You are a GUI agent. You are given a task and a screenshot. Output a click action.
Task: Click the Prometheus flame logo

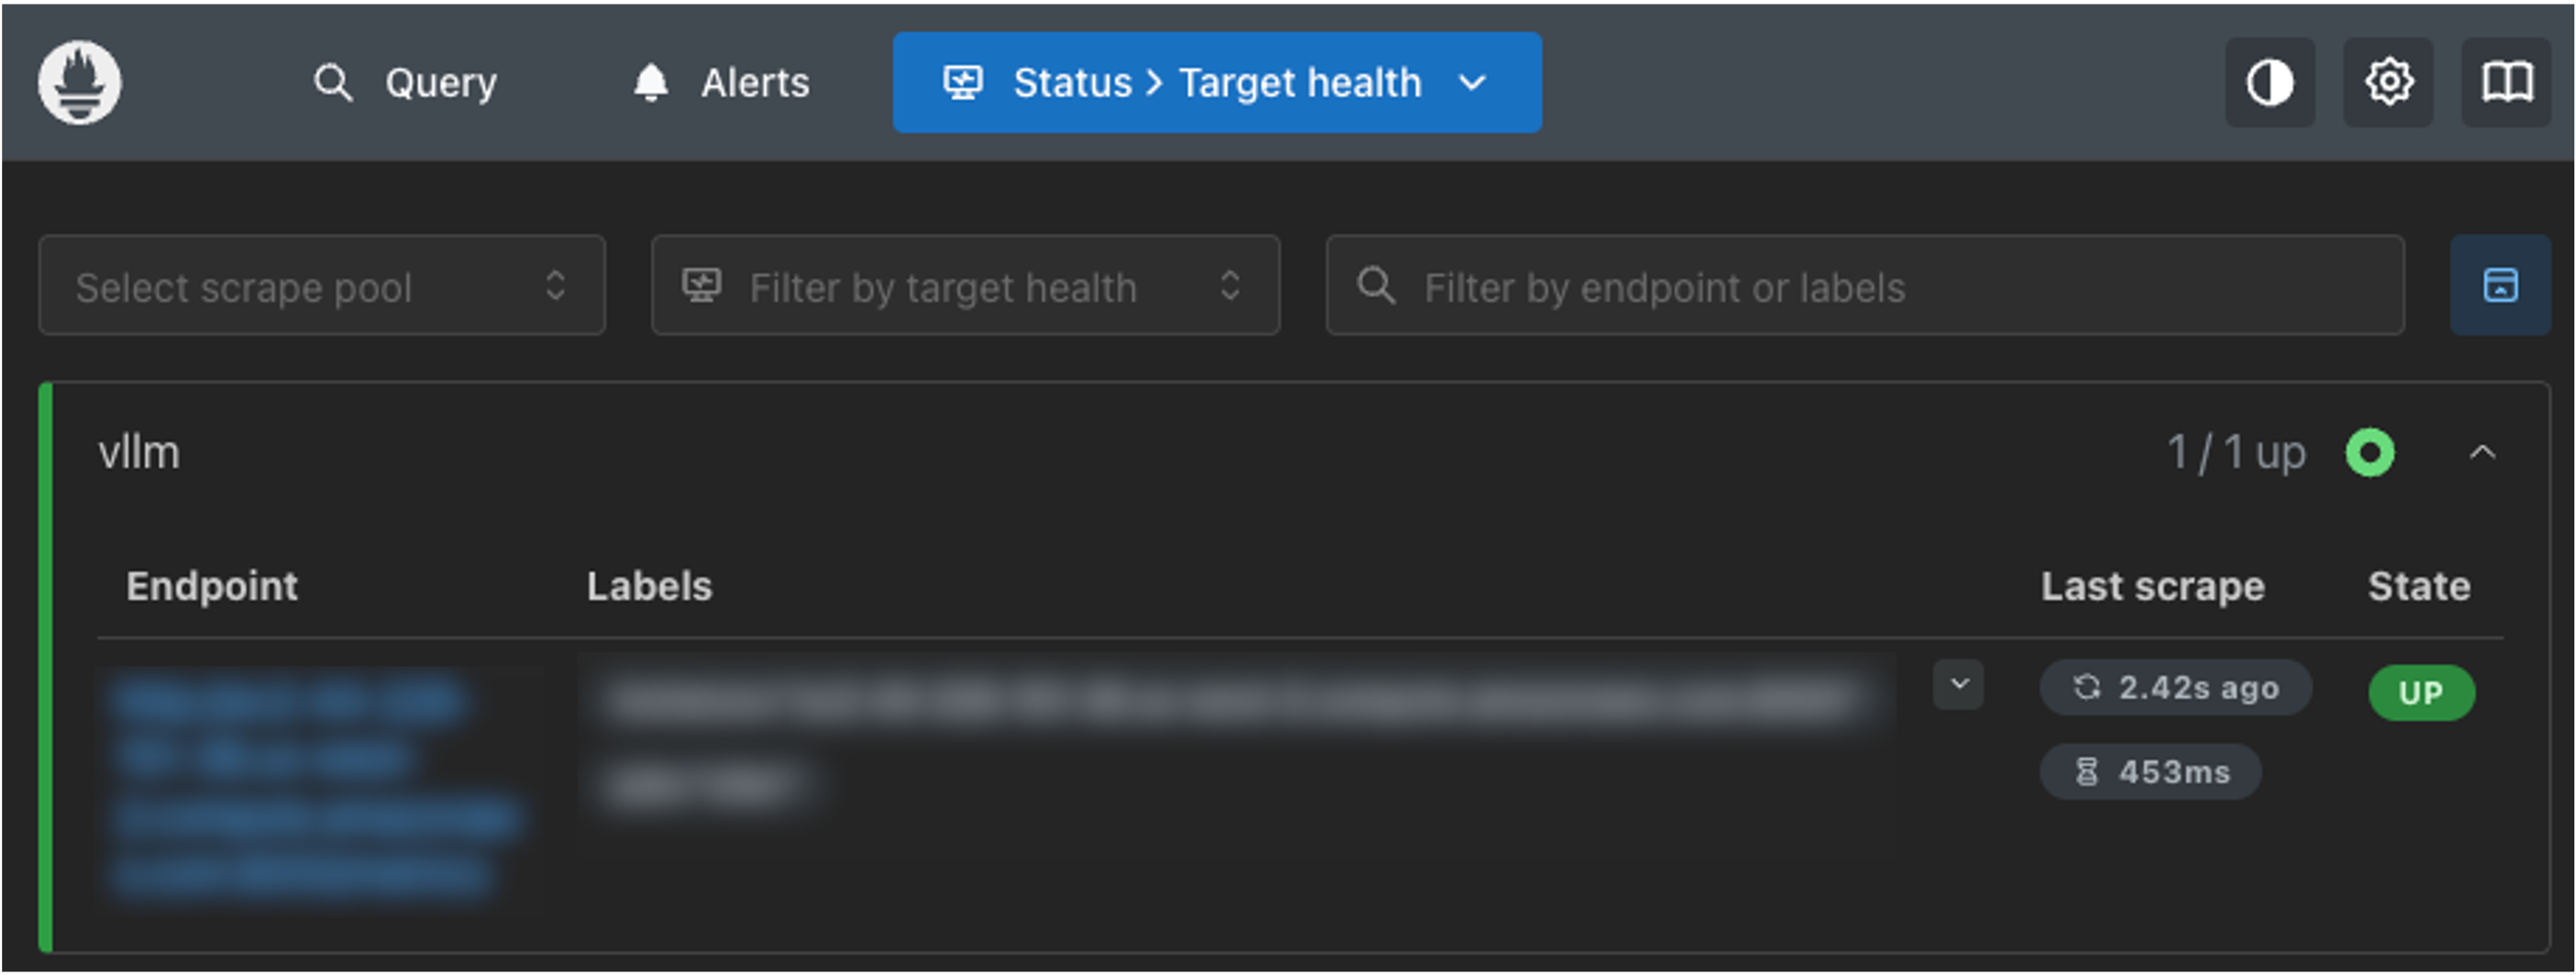80,82
